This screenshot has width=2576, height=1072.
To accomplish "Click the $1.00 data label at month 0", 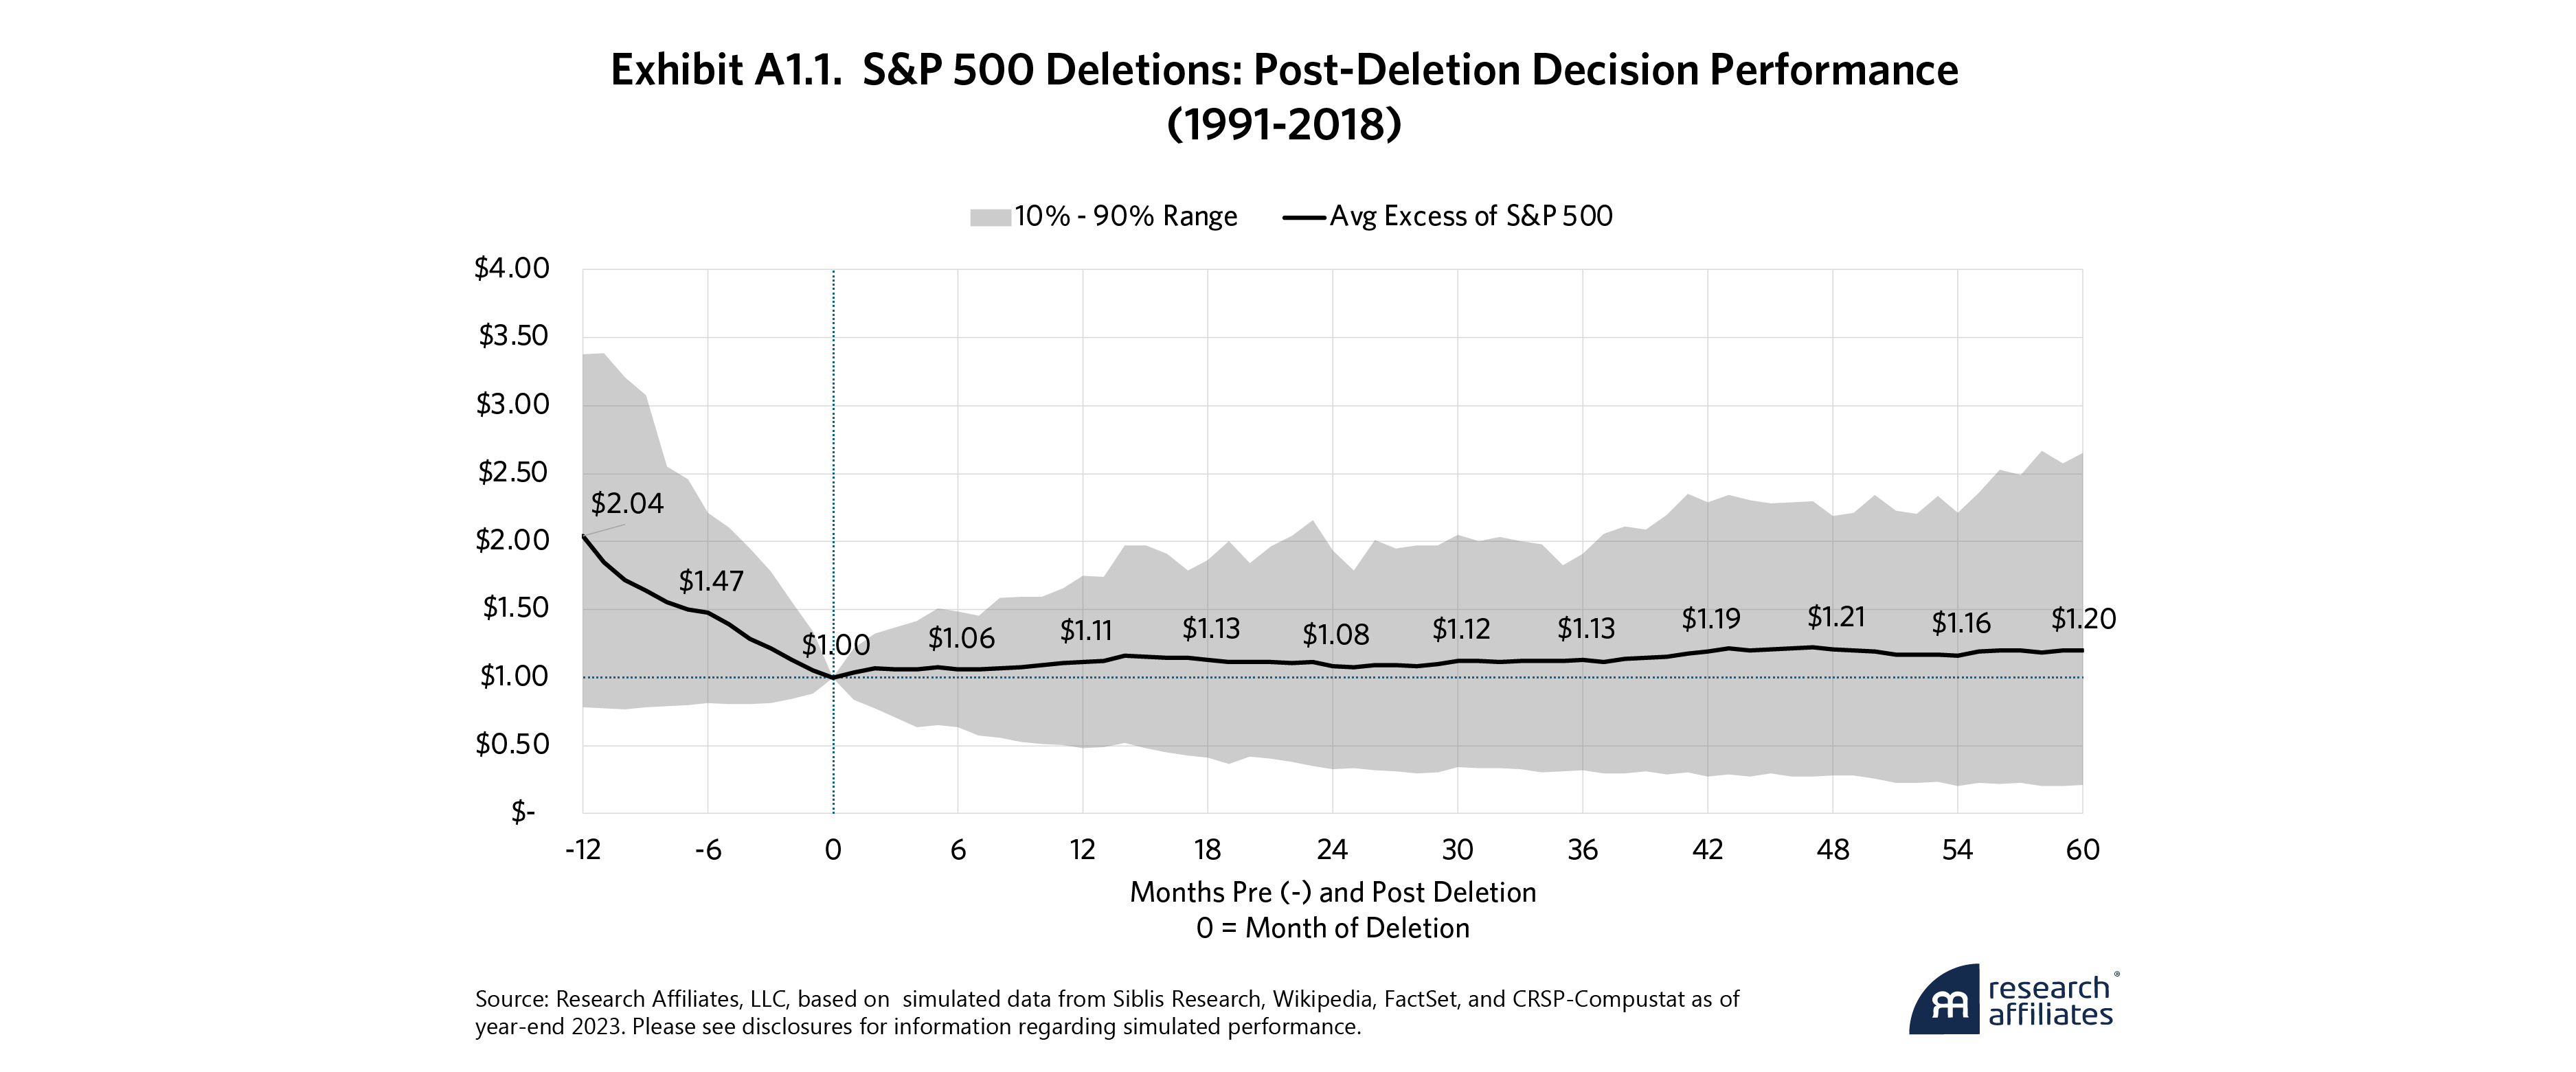I will 835,646.
